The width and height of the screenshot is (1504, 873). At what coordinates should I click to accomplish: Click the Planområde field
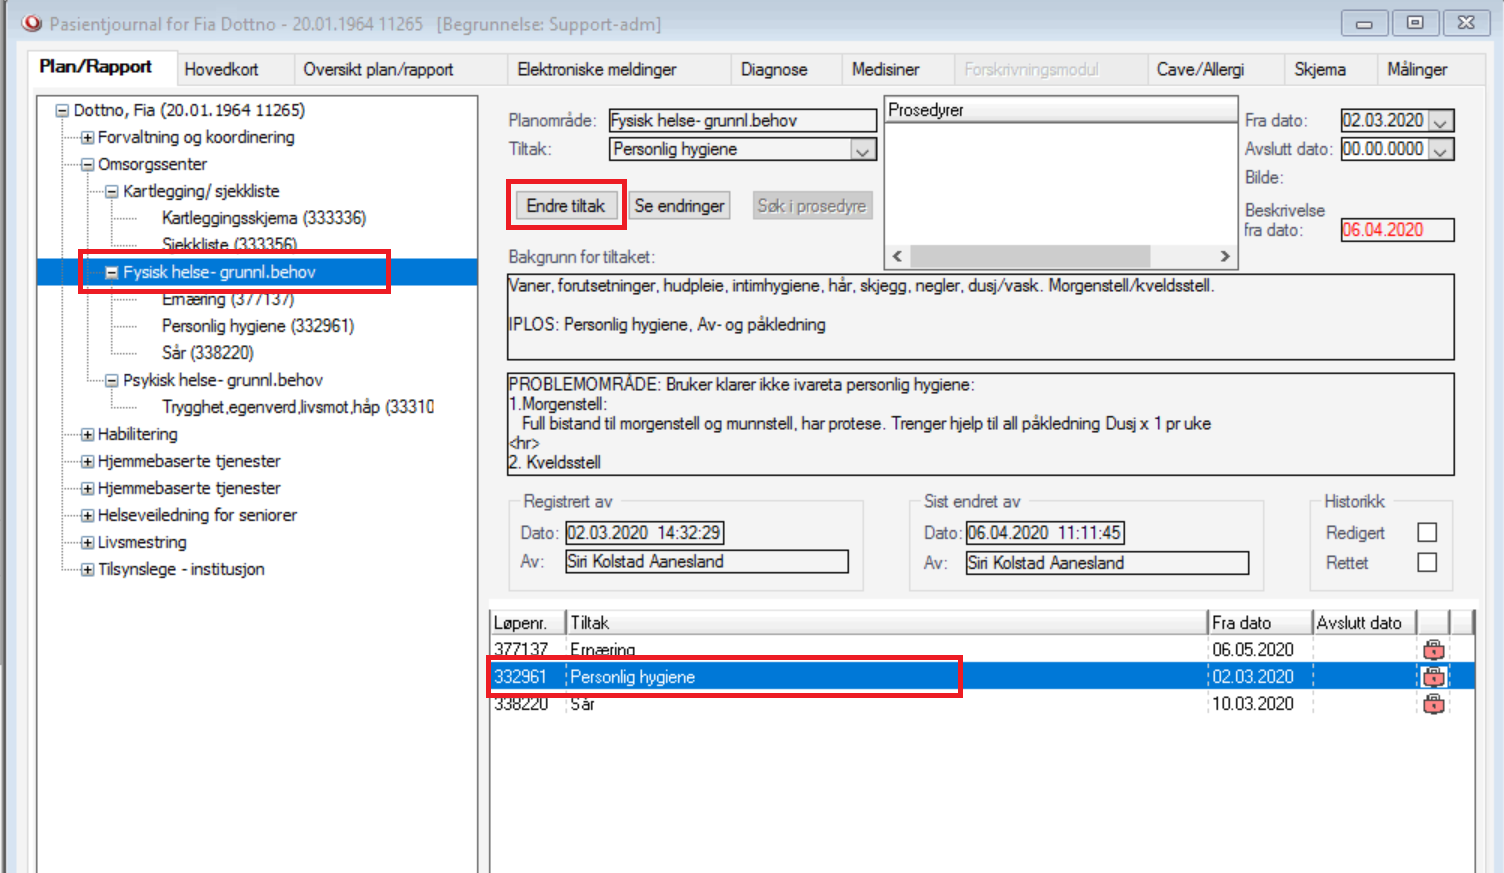[743, 121]
